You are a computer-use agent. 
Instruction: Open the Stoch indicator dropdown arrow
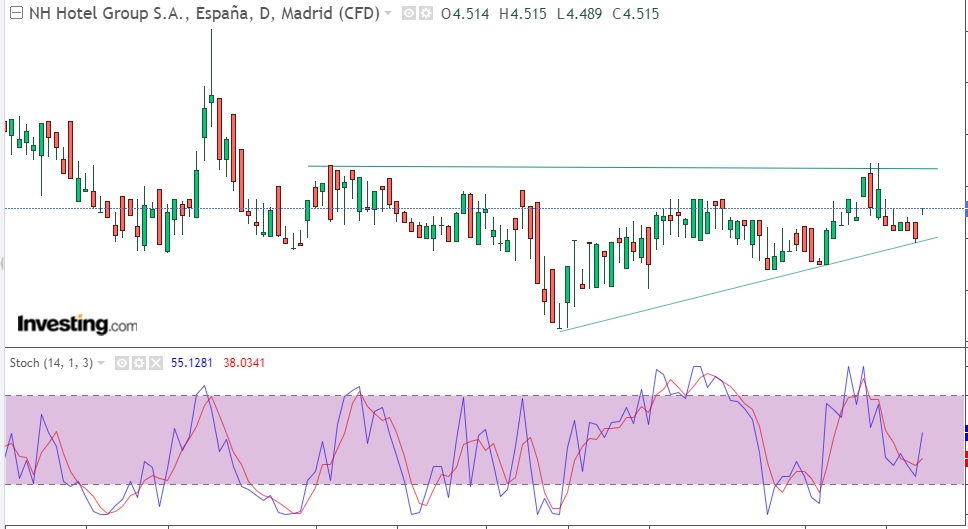(101, 363)
